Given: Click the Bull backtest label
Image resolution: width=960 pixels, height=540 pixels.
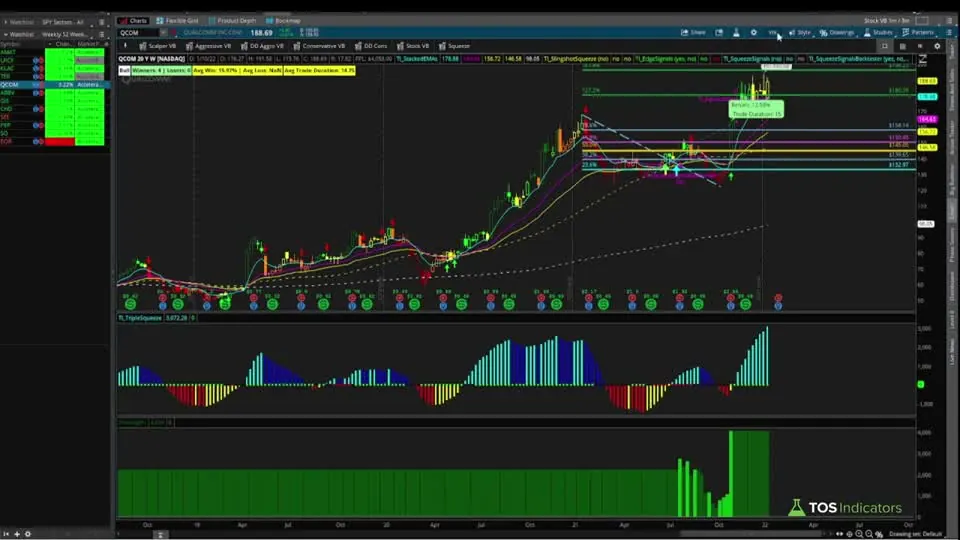Looking at the screenshot, I should (124, 70).
